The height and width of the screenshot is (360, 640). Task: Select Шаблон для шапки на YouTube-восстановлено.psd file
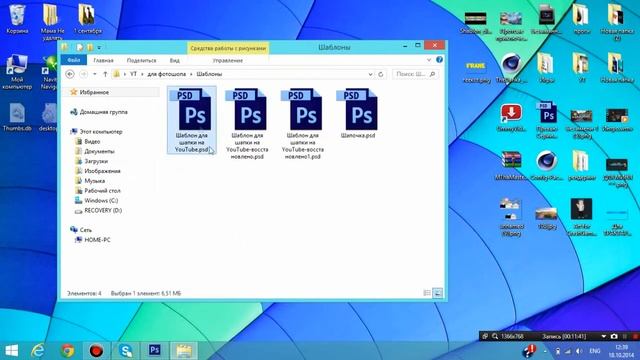(247, 123)
